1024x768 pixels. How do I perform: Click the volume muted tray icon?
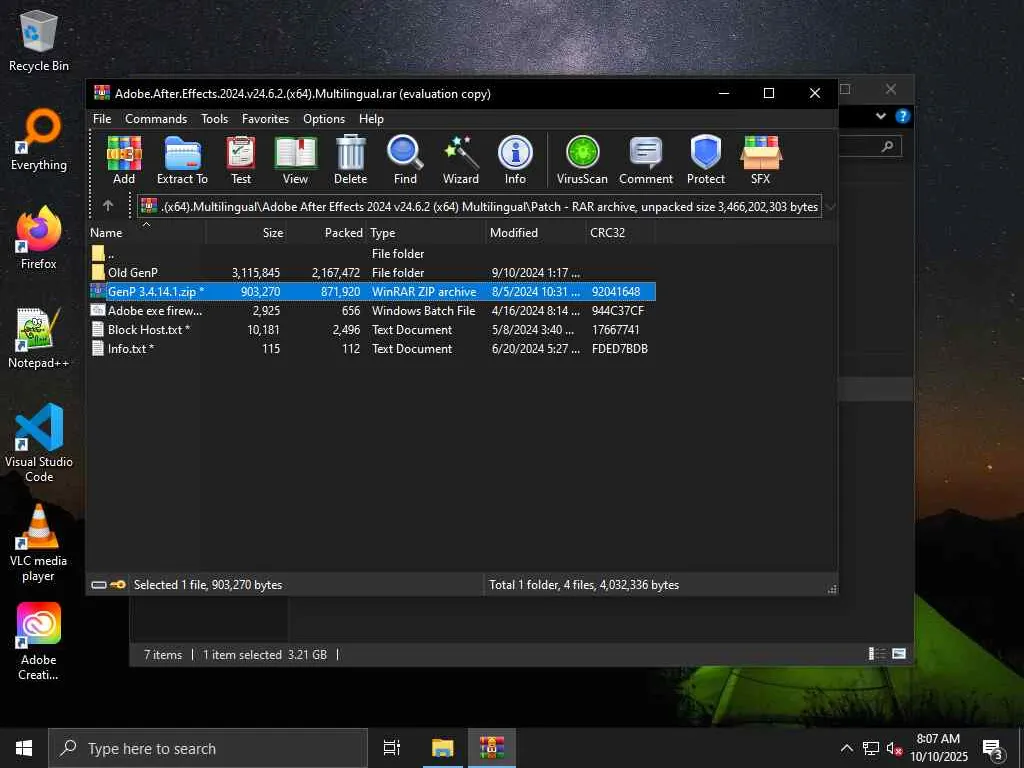[894, 748]
